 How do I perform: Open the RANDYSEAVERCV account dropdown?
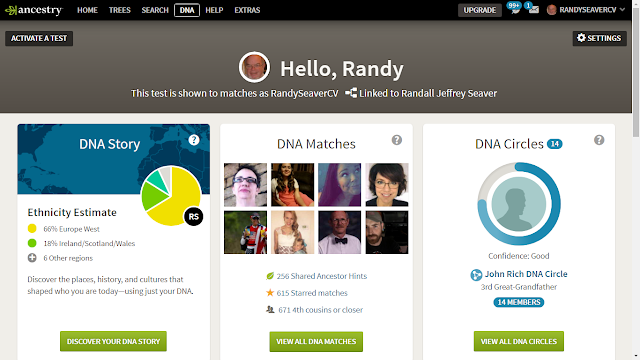tap(586, 10)
